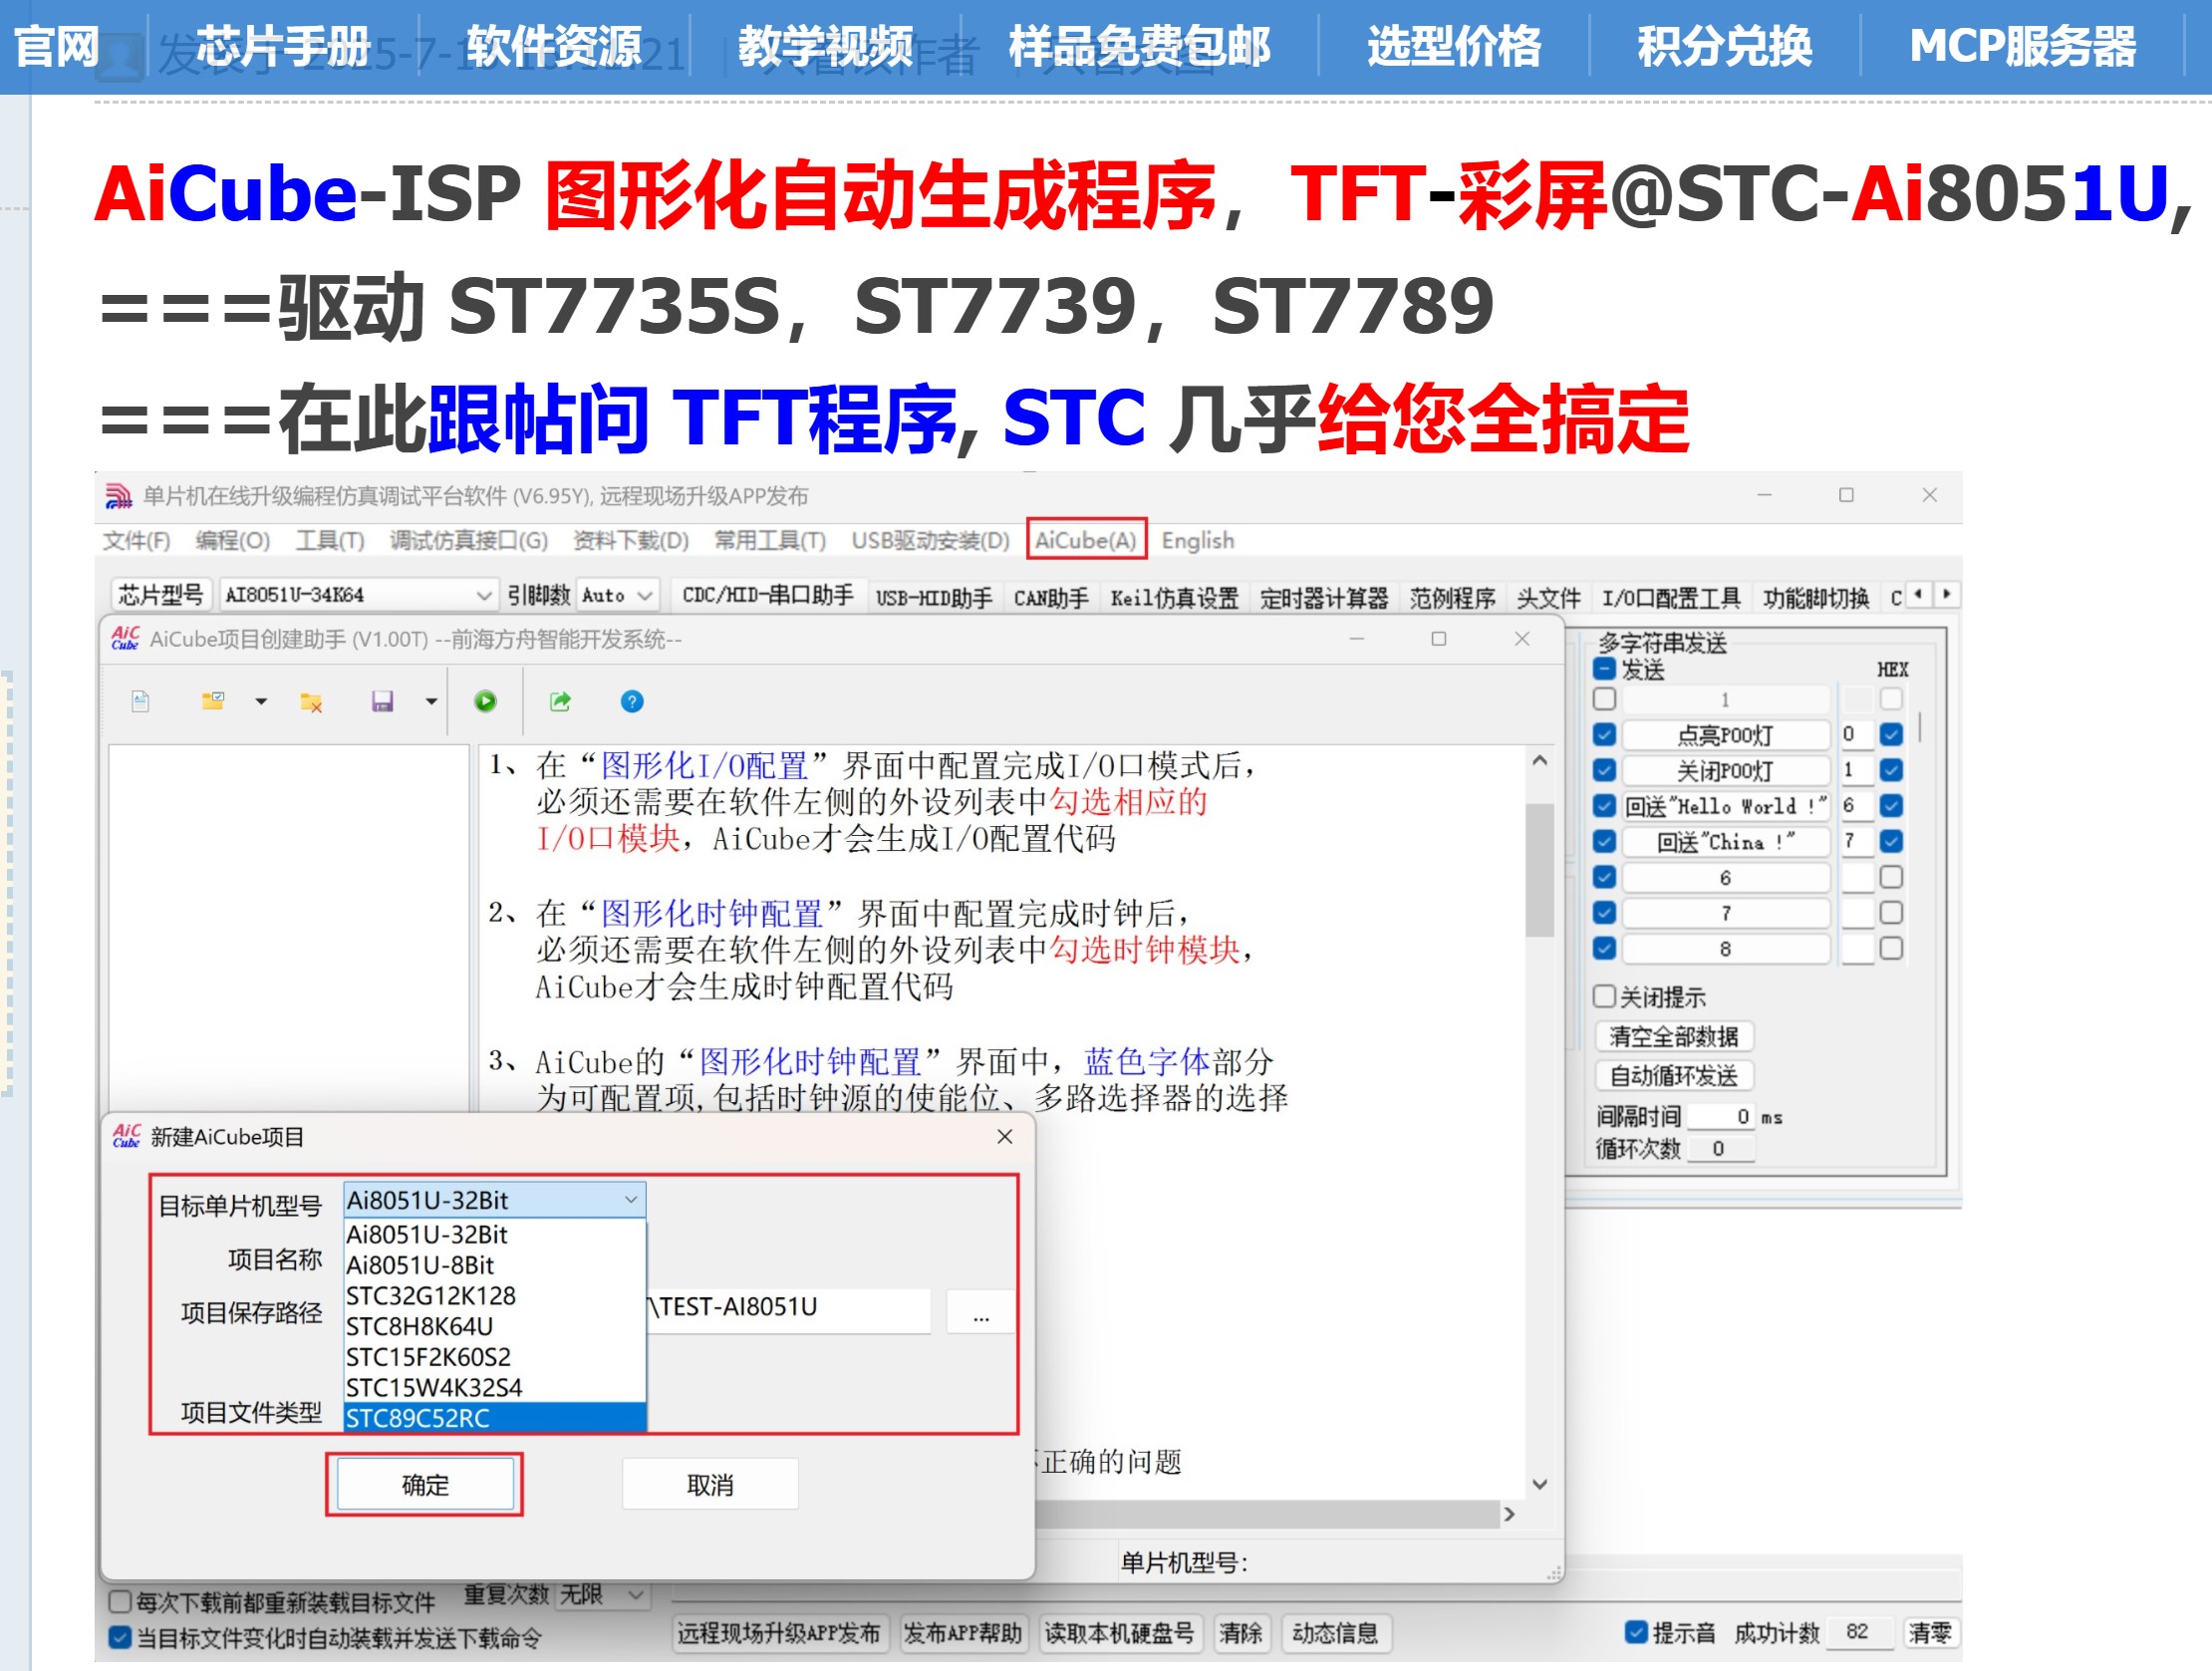Click the open project folder icon
2212x1671 pixels.
(213, 702)
